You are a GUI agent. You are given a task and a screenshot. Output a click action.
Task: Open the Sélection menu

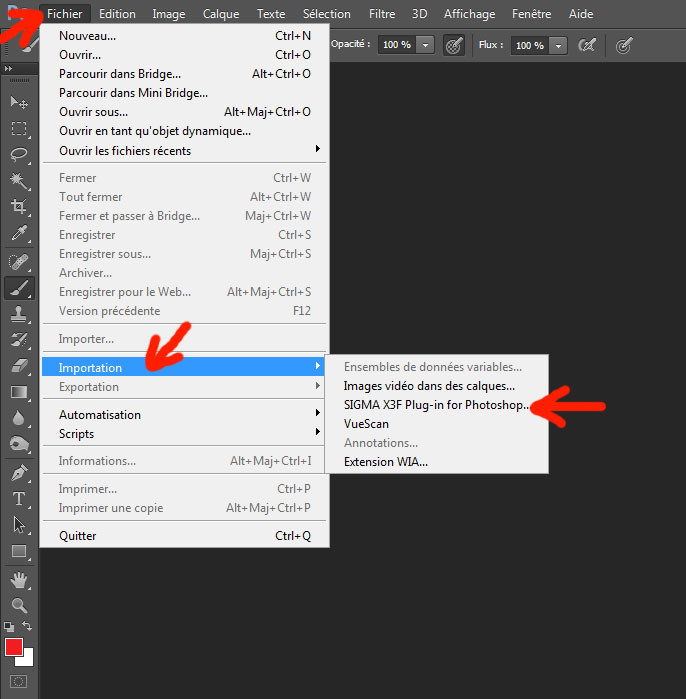pyautogui.click(x=326, y=14)
